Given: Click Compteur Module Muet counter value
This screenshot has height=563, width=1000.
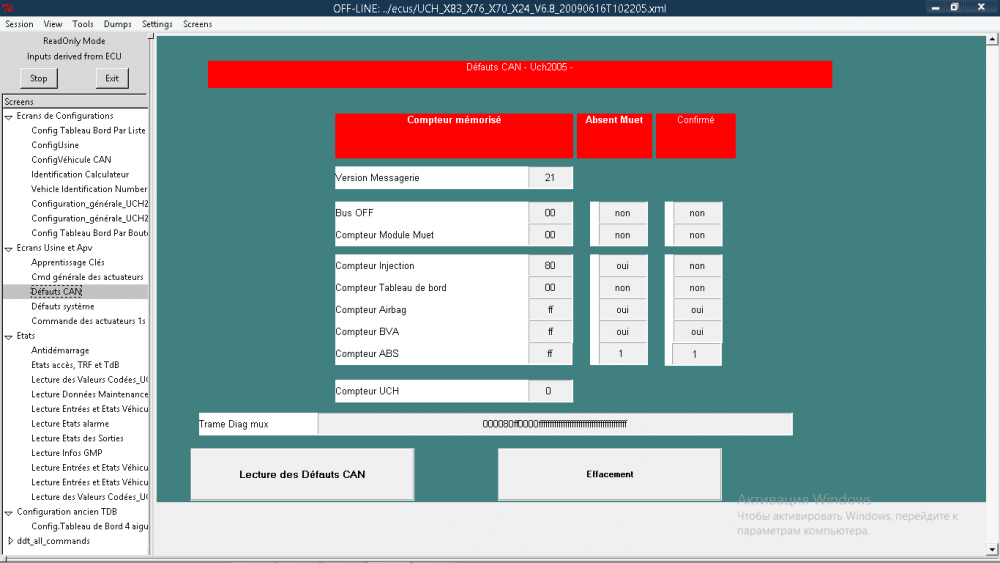Looking at the screenshot, I should (550, 235).
